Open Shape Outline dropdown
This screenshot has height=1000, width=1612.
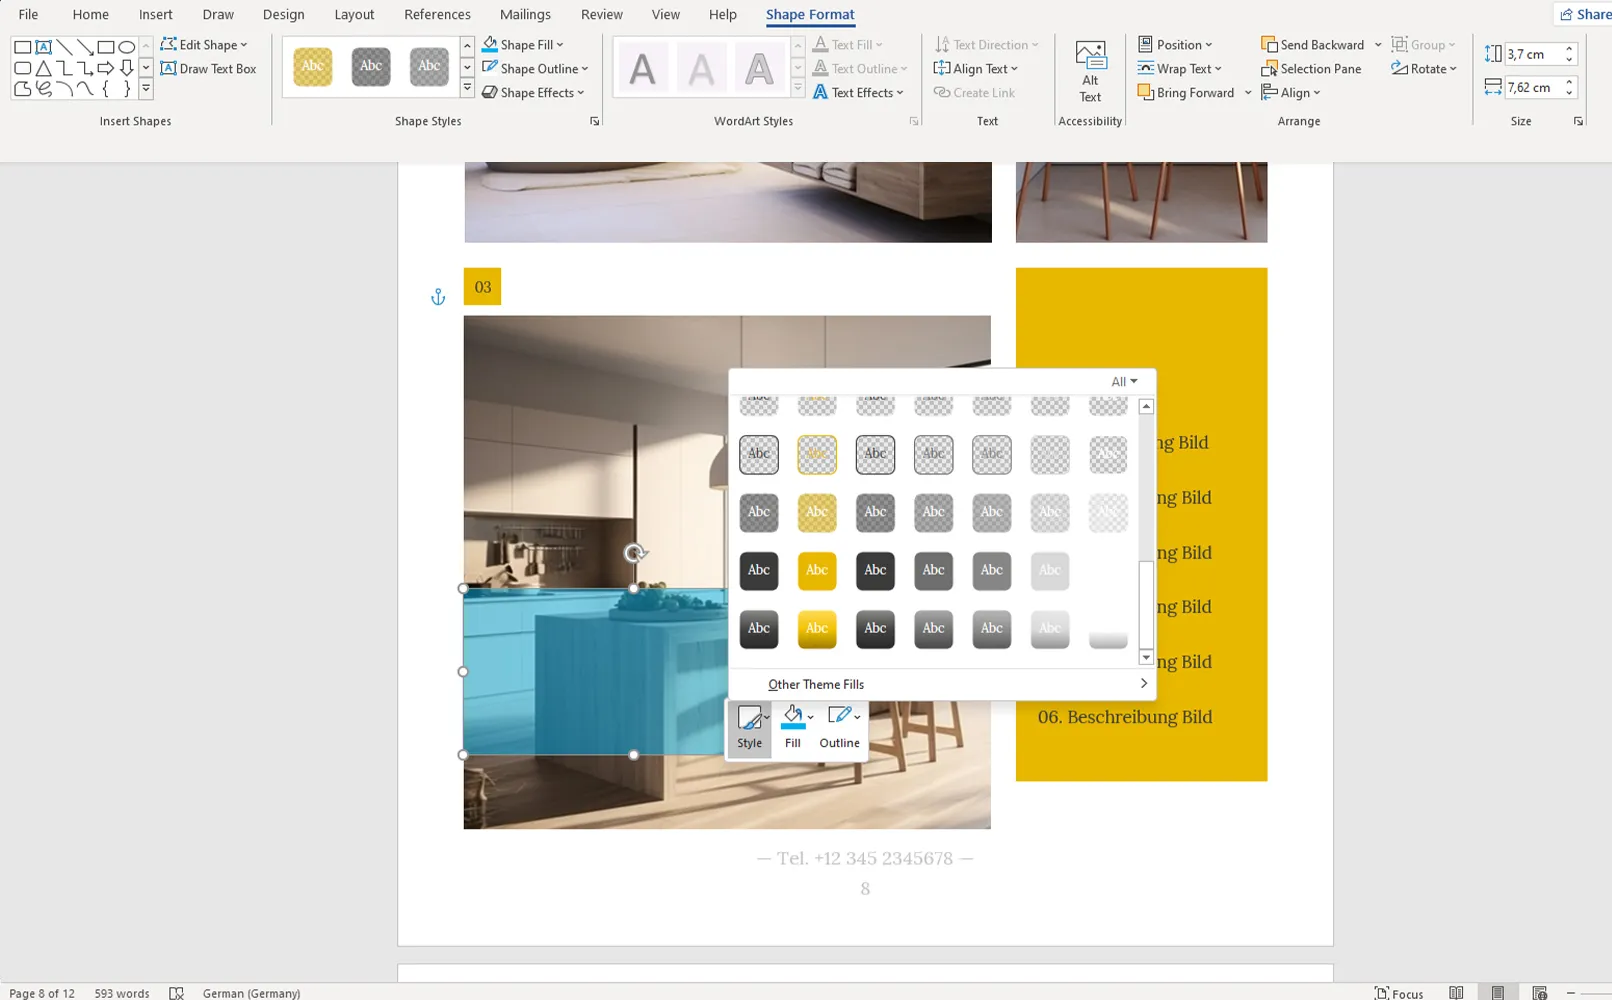(x=535, y=69)
